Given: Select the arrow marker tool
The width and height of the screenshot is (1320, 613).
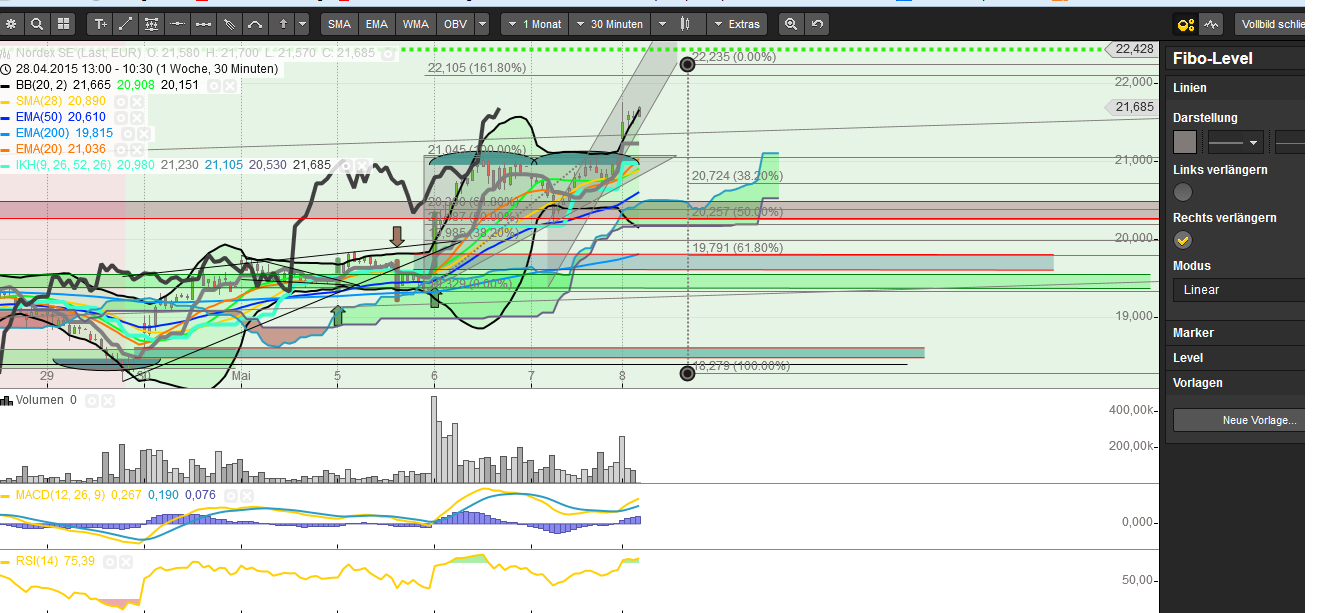Looking at the screenshot, I should tap(281, 23).
